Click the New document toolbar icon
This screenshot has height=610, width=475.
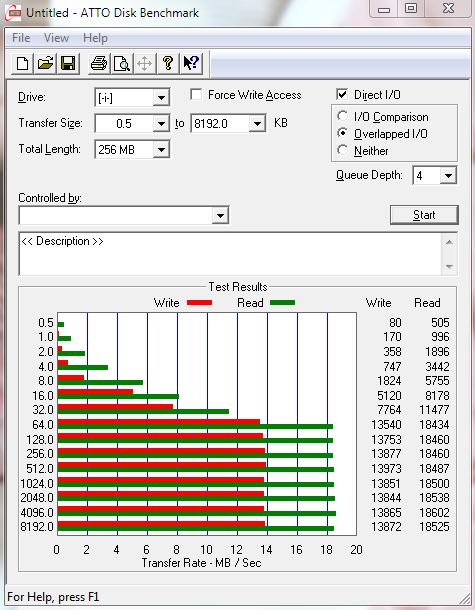click(23, 63)
